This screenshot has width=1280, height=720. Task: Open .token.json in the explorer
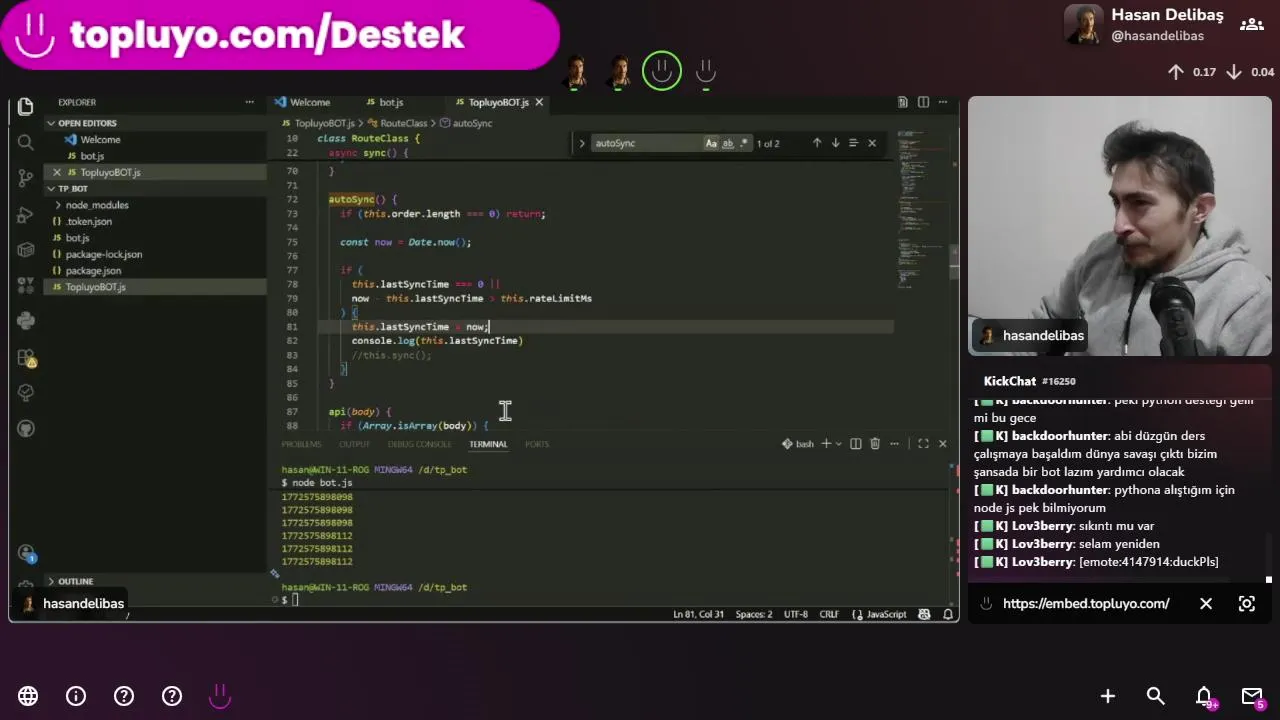pos(155,221)
